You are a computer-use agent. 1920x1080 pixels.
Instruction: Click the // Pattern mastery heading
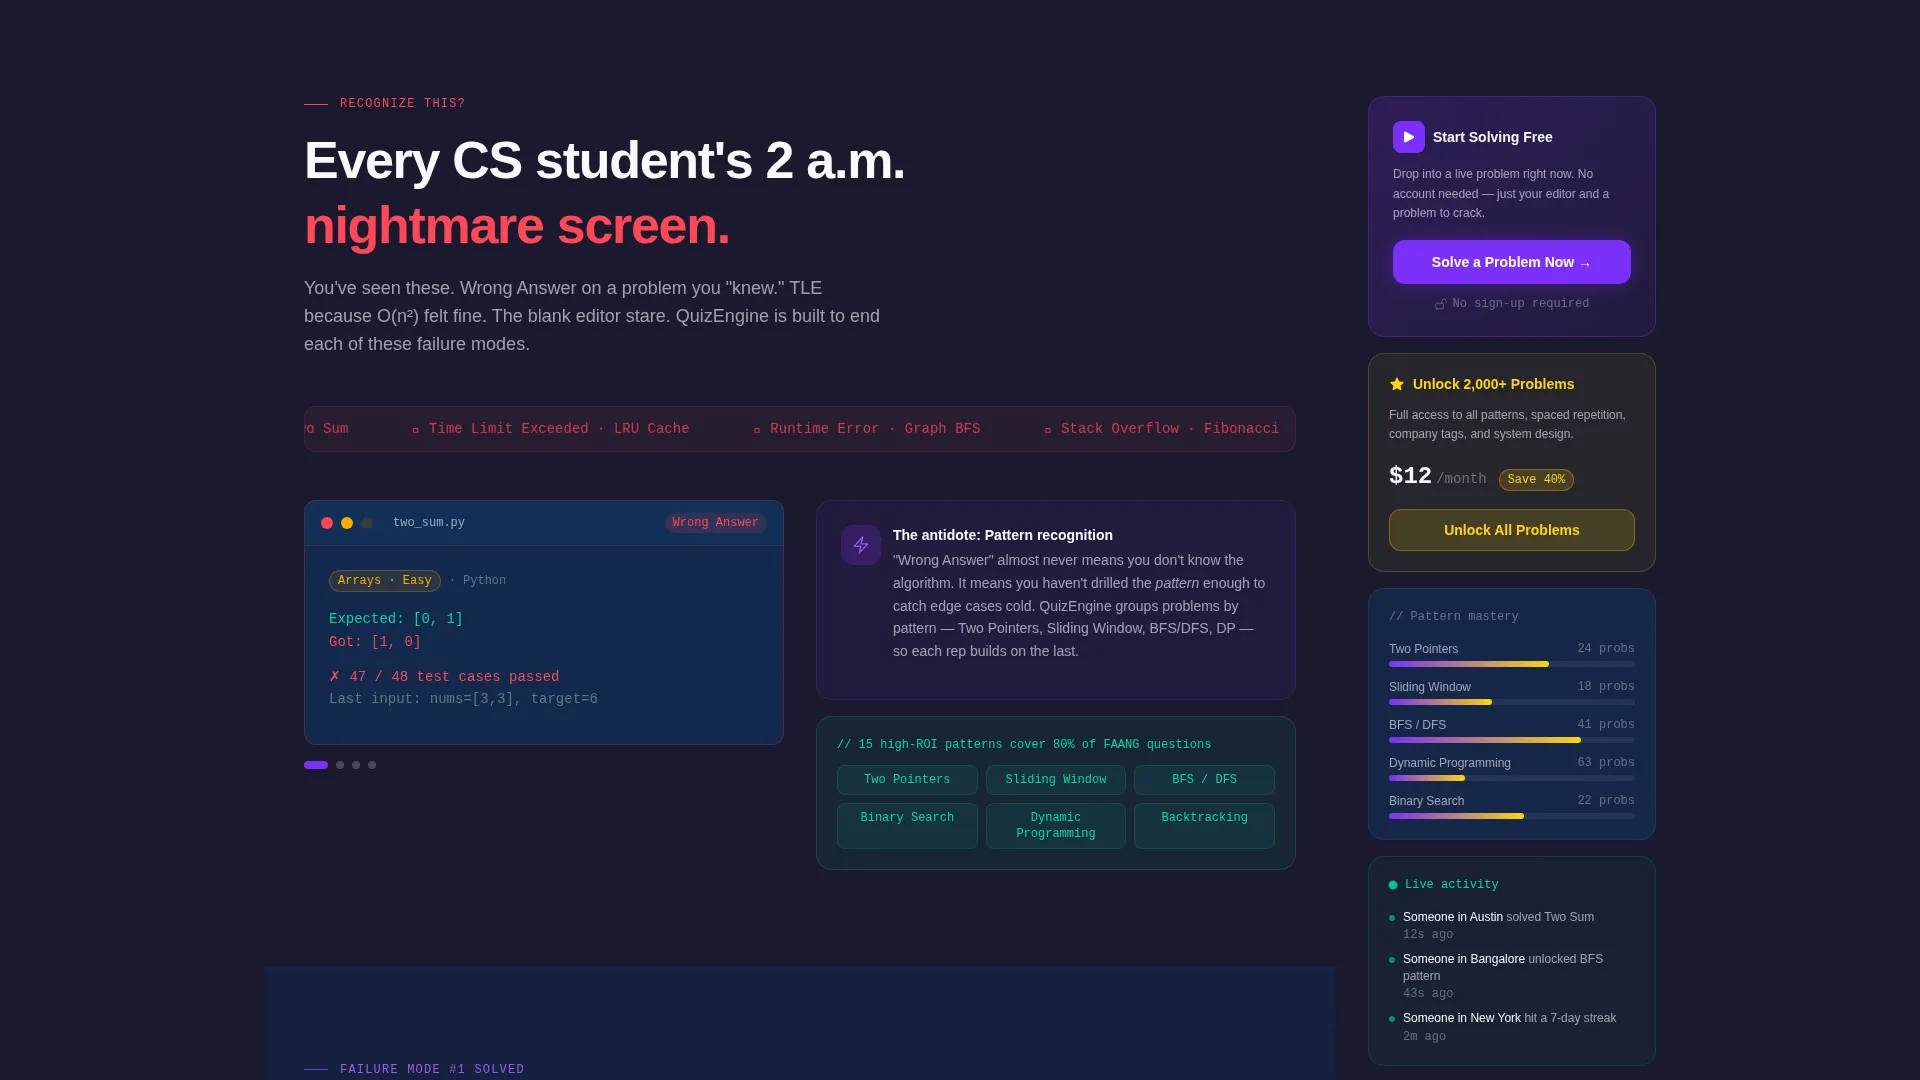pyautogui.click(x=1454, y=617)
